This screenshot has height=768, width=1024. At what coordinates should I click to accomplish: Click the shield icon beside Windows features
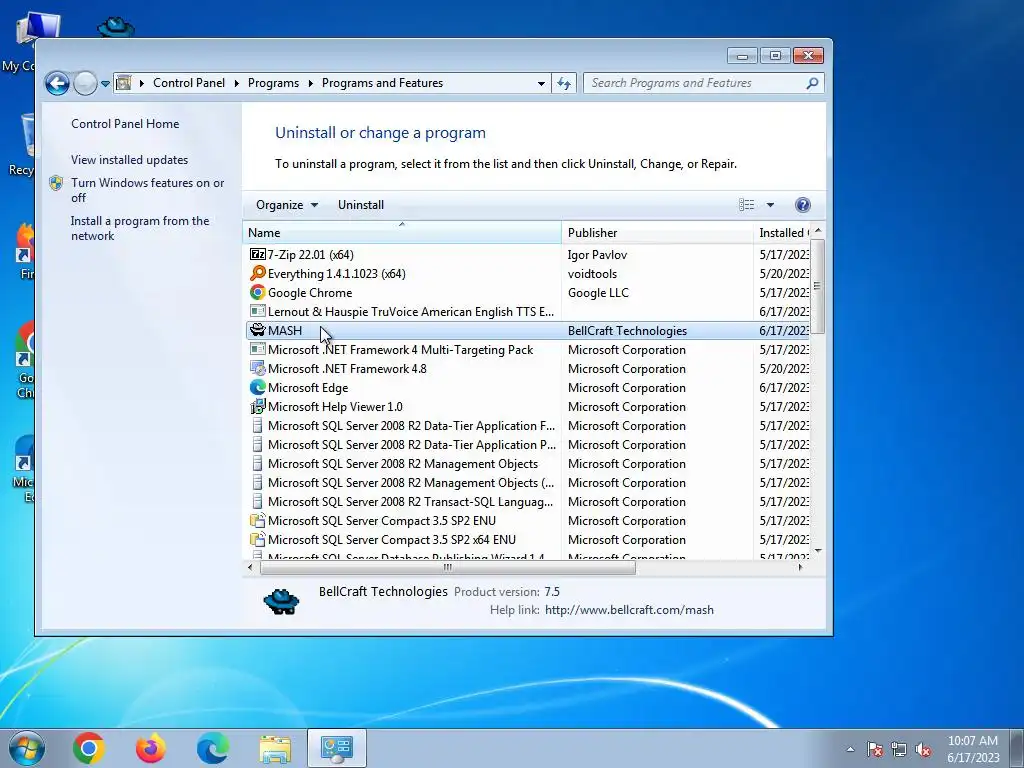(56, 183)
